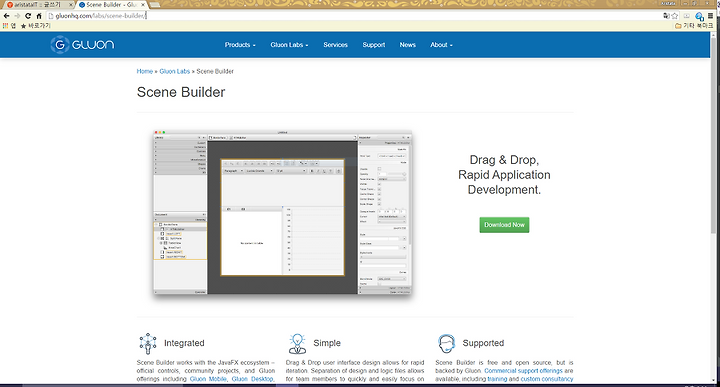Image resolution: width=720 pixels, height=387 pixels.
Task: Expand the About dropdown menu
Action: pos(441,45)
